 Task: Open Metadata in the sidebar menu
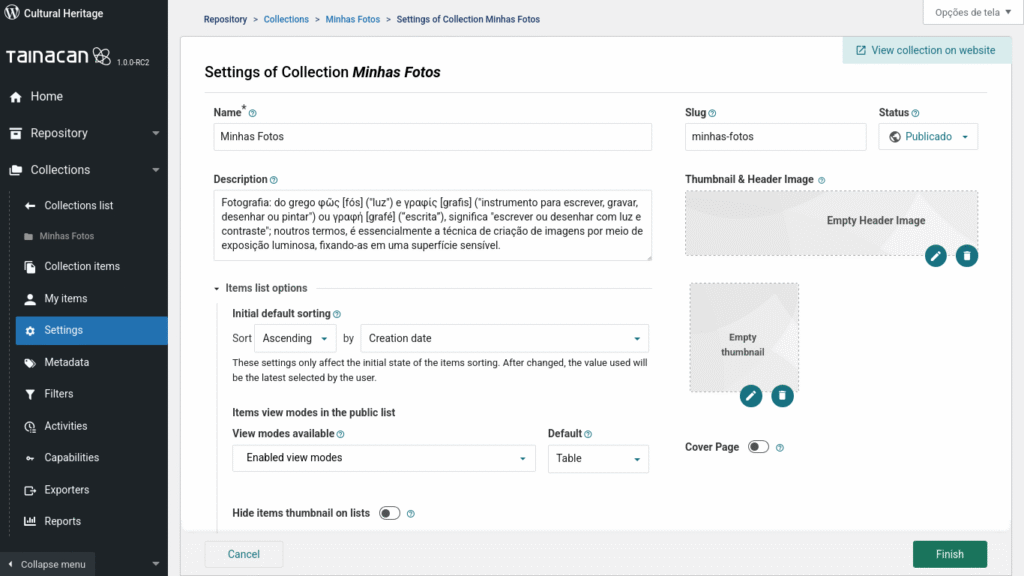tap(66, 362)
